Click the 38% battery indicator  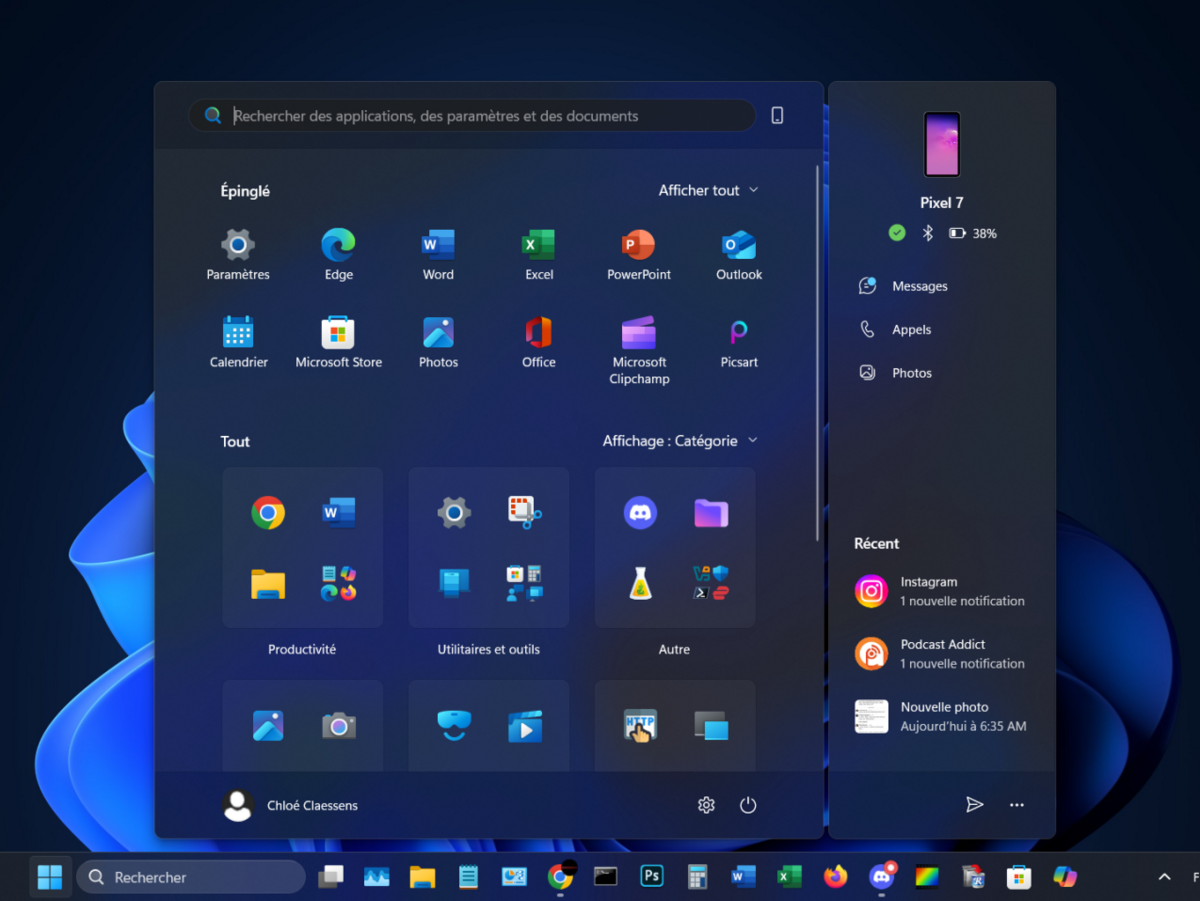click(973, 233)
